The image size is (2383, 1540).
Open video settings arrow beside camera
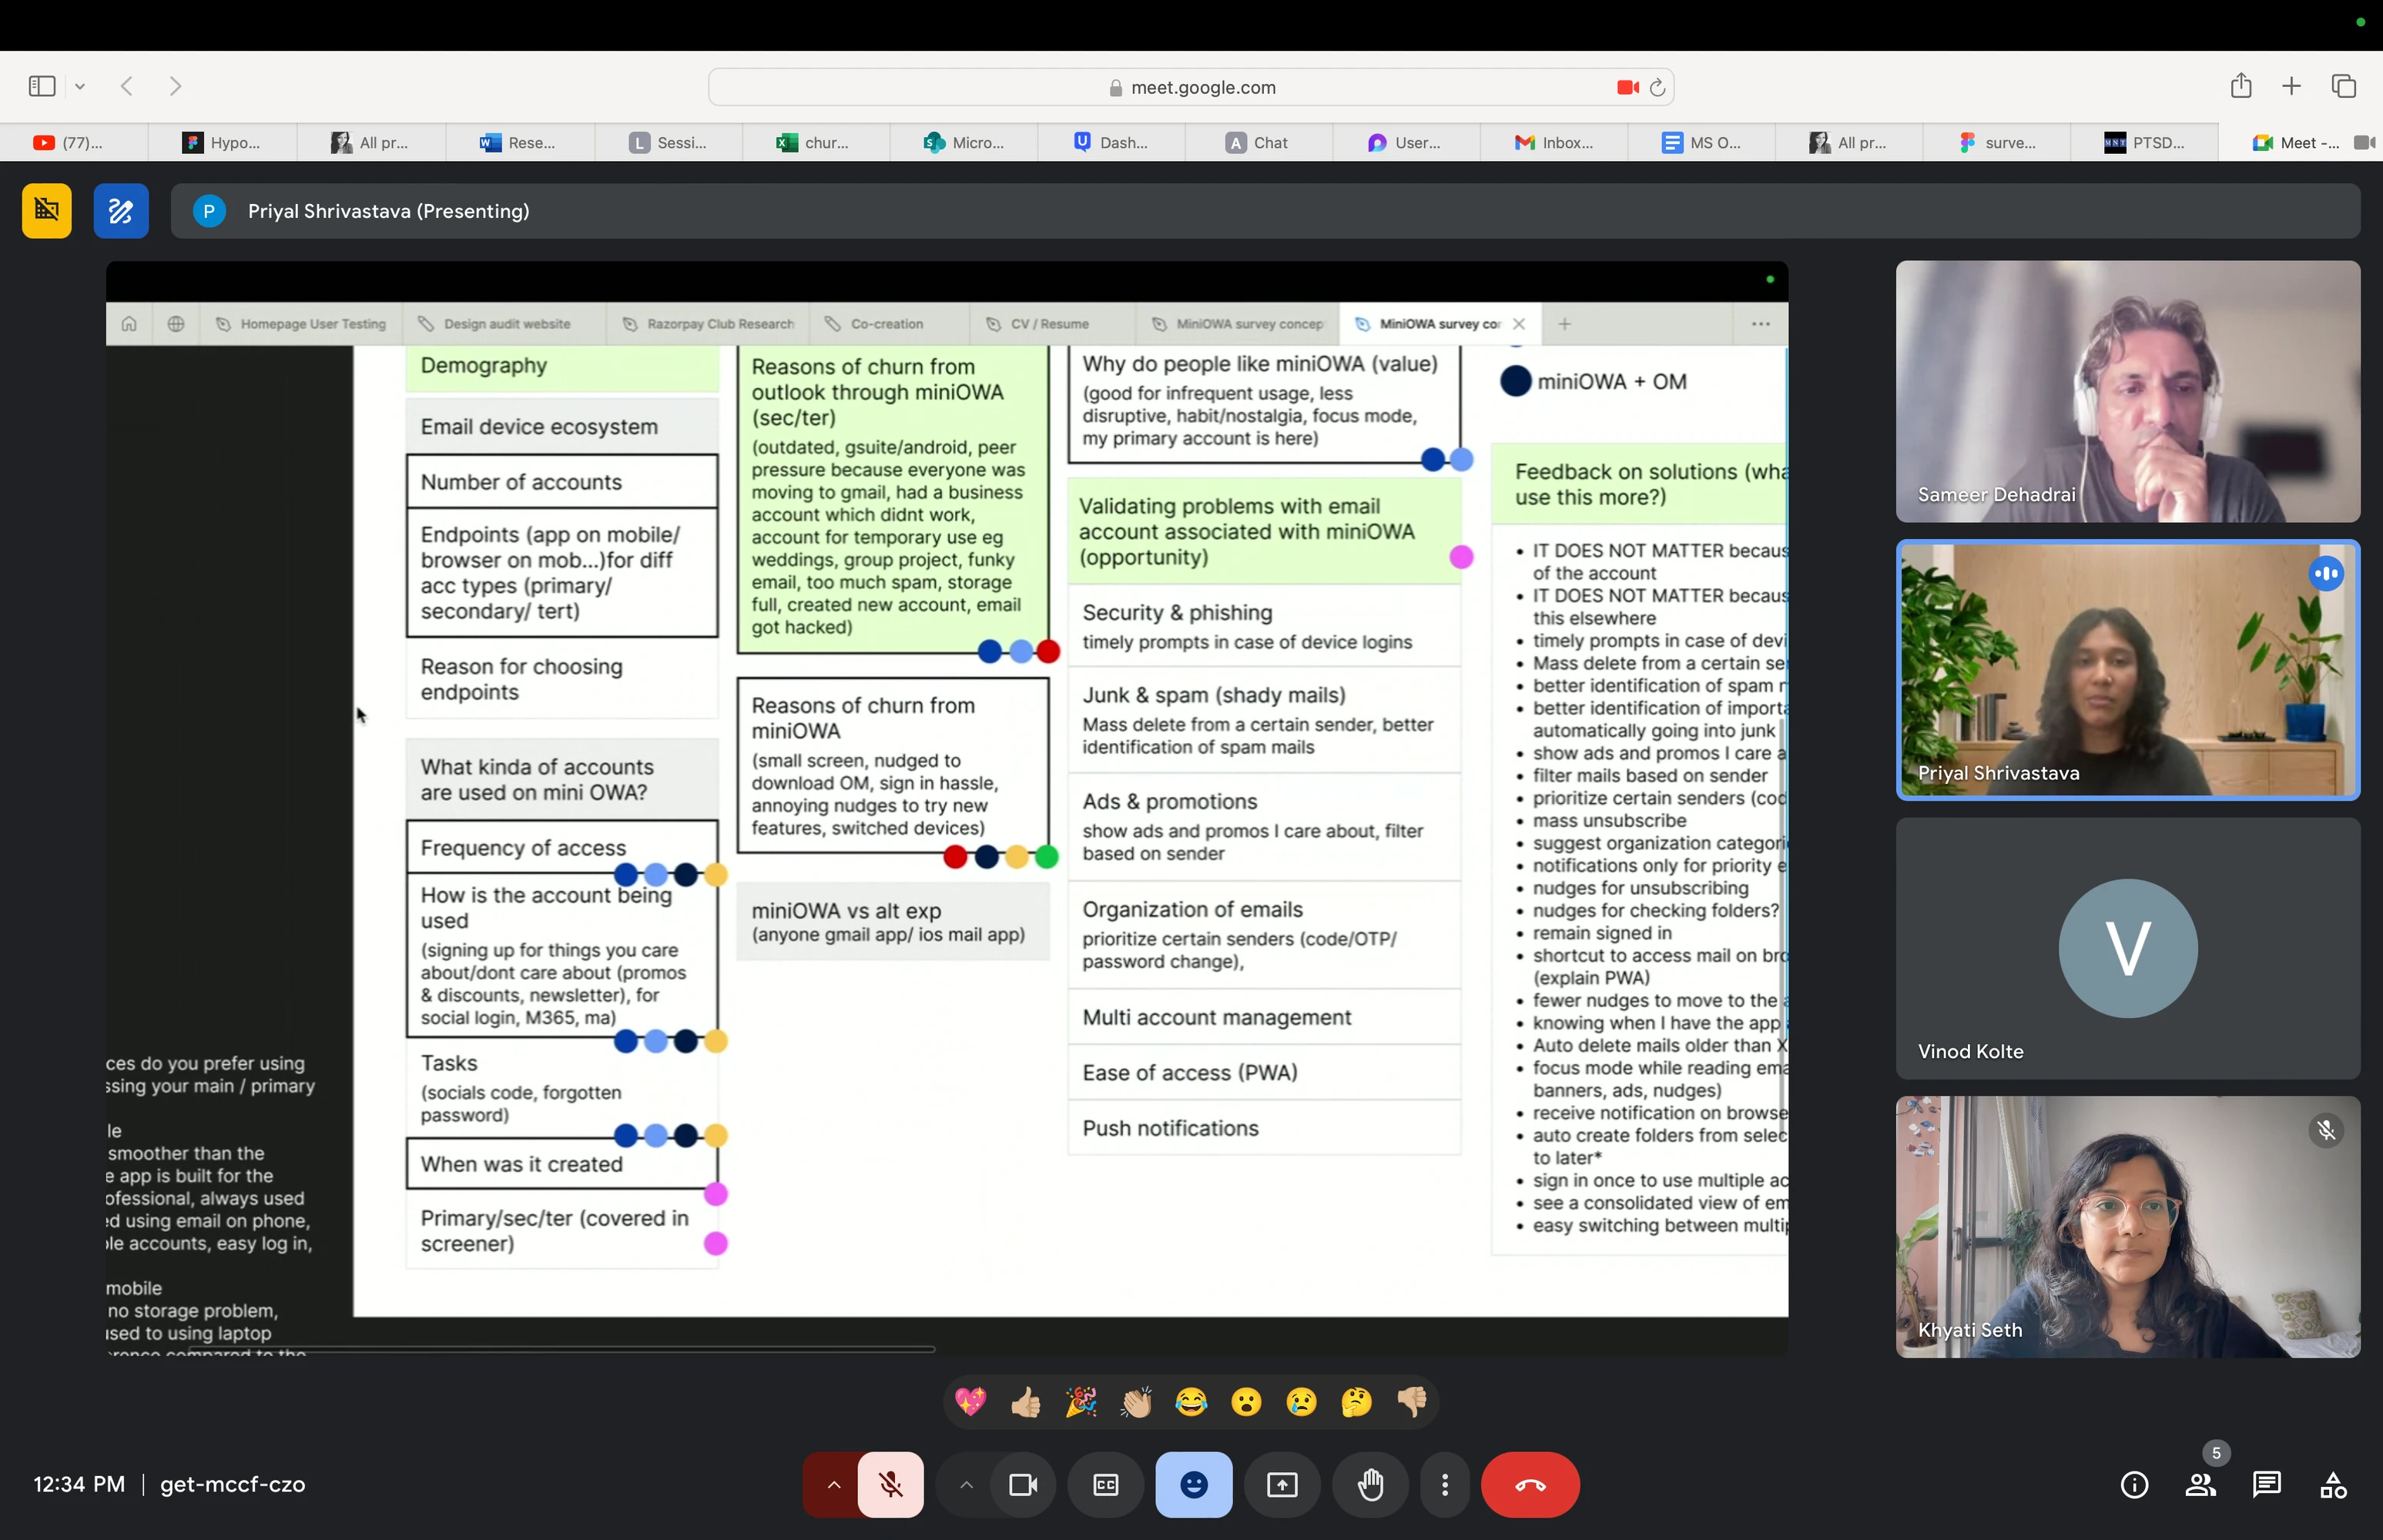point(965,1484)
